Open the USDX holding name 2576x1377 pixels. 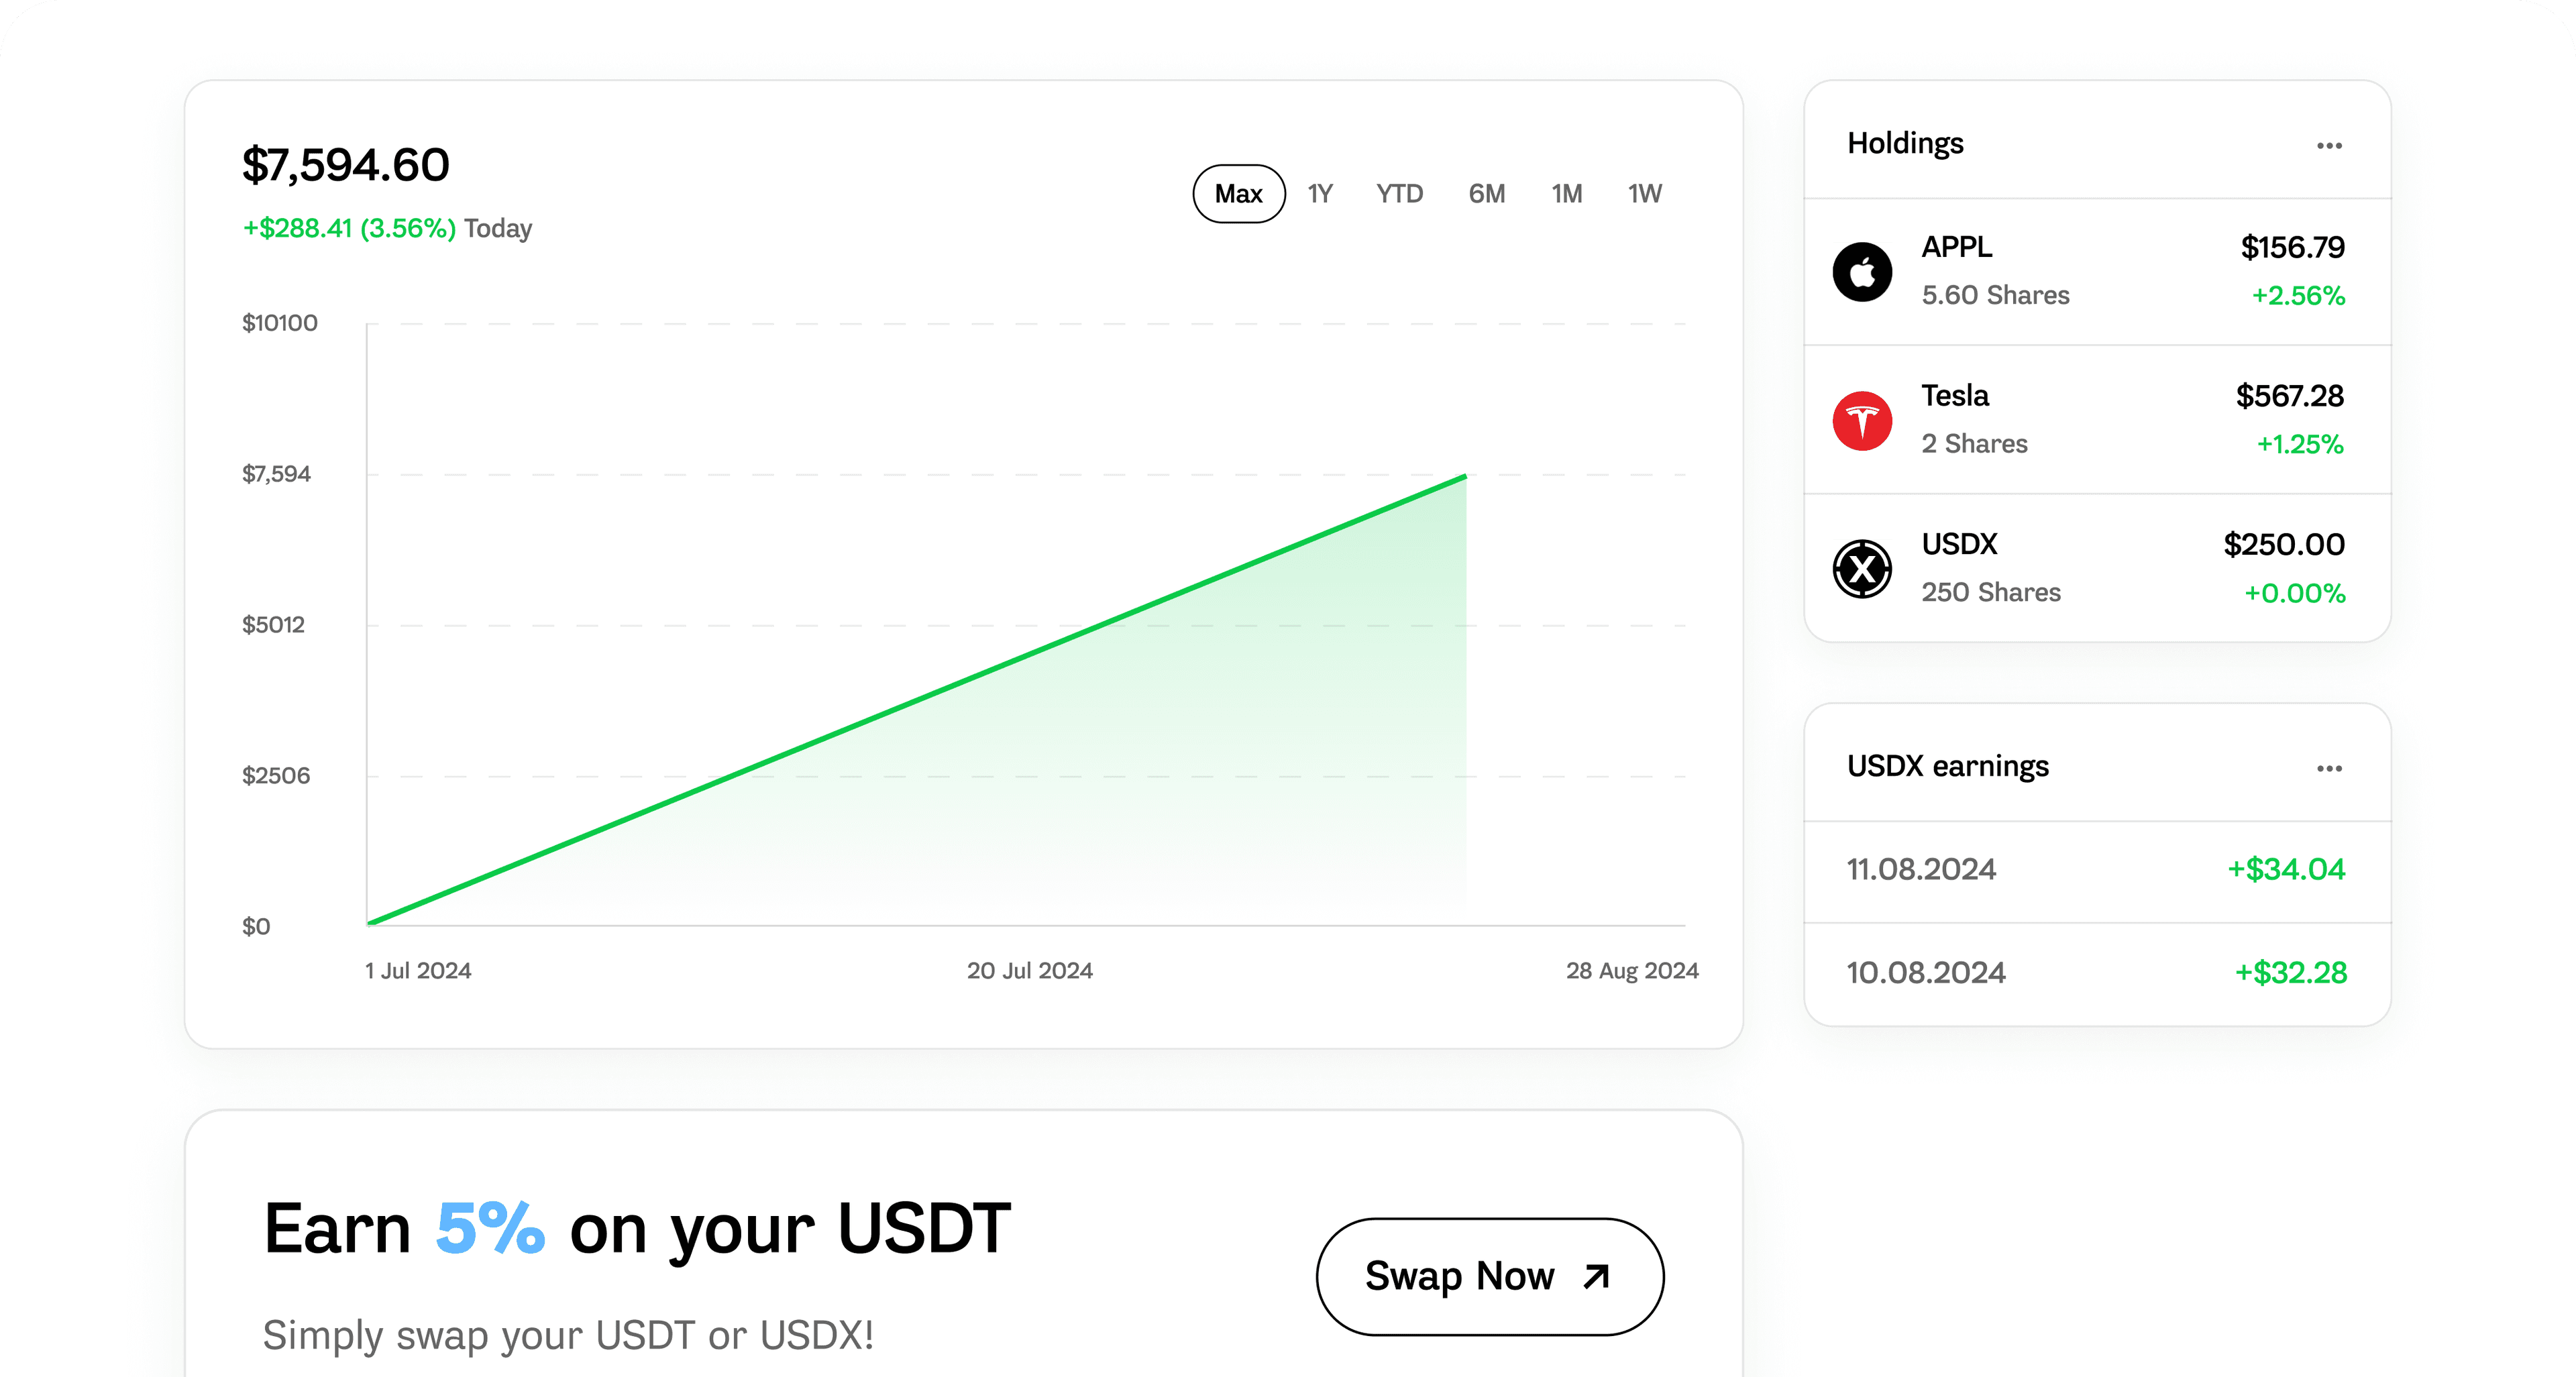(x=1959, y=544)
